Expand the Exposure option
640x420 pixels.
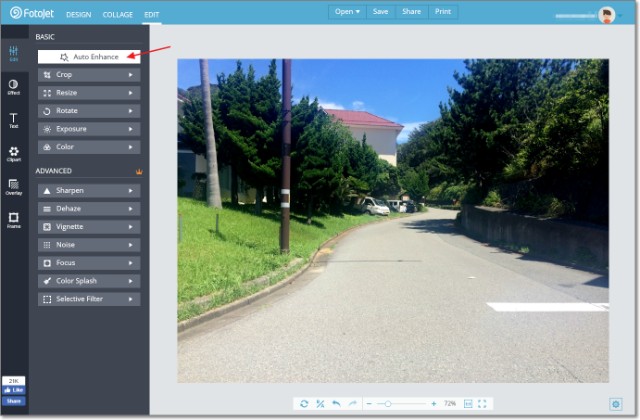click(x=88, y=129)
